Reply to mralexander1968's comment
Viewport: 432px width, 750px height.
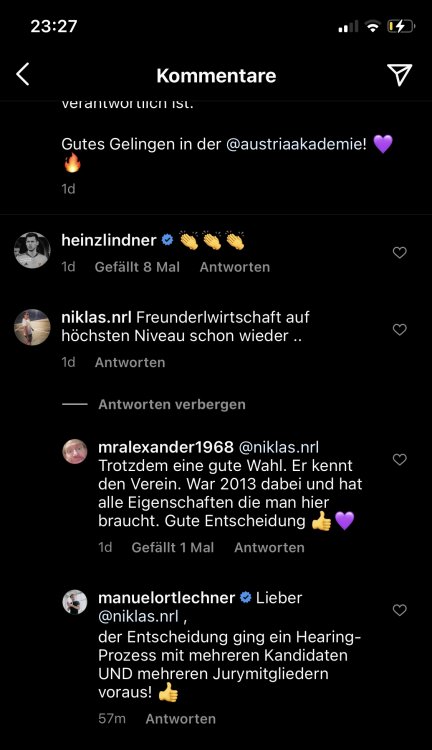pos(269,548)
